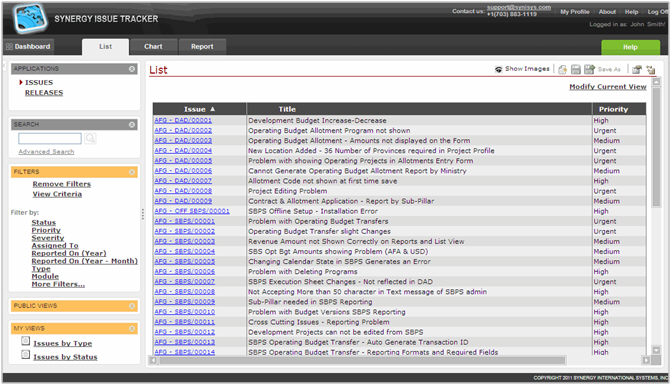Filter by Reported On (Year - Month)

pos(84,261)
